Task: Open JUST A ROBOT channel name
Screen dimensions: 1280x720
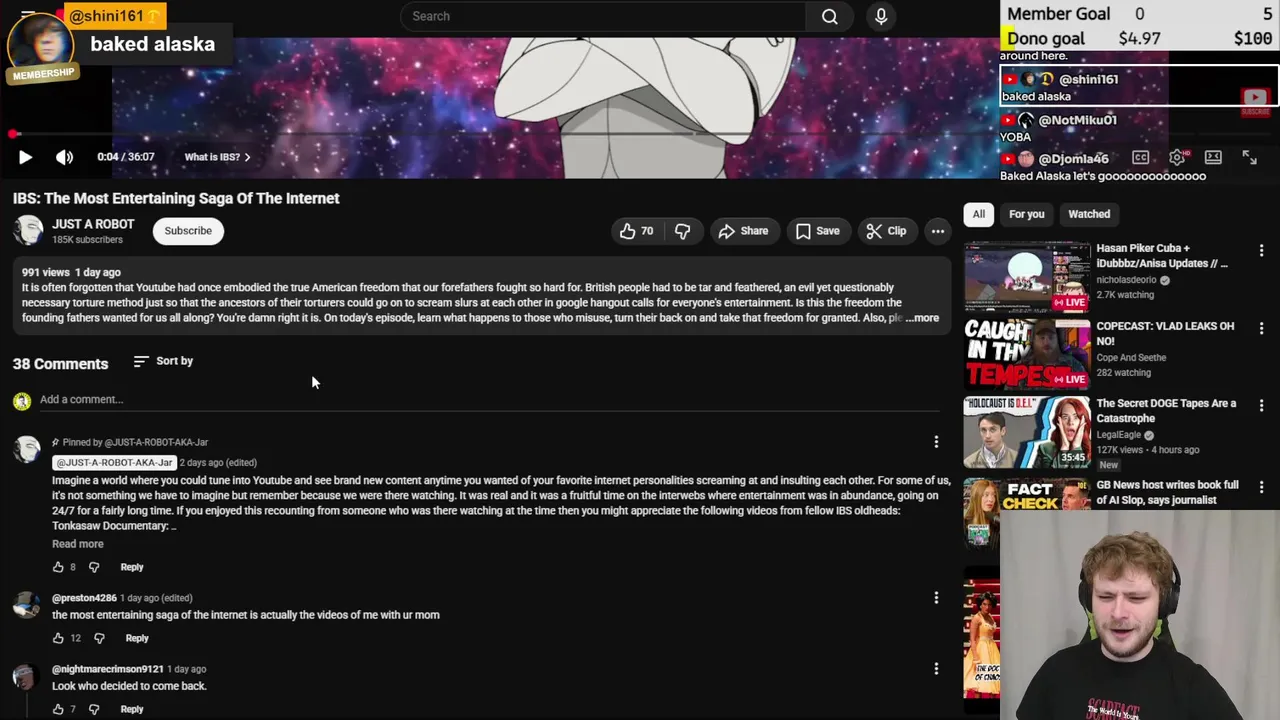Action: pyautogui.click(x=93, y=224)
